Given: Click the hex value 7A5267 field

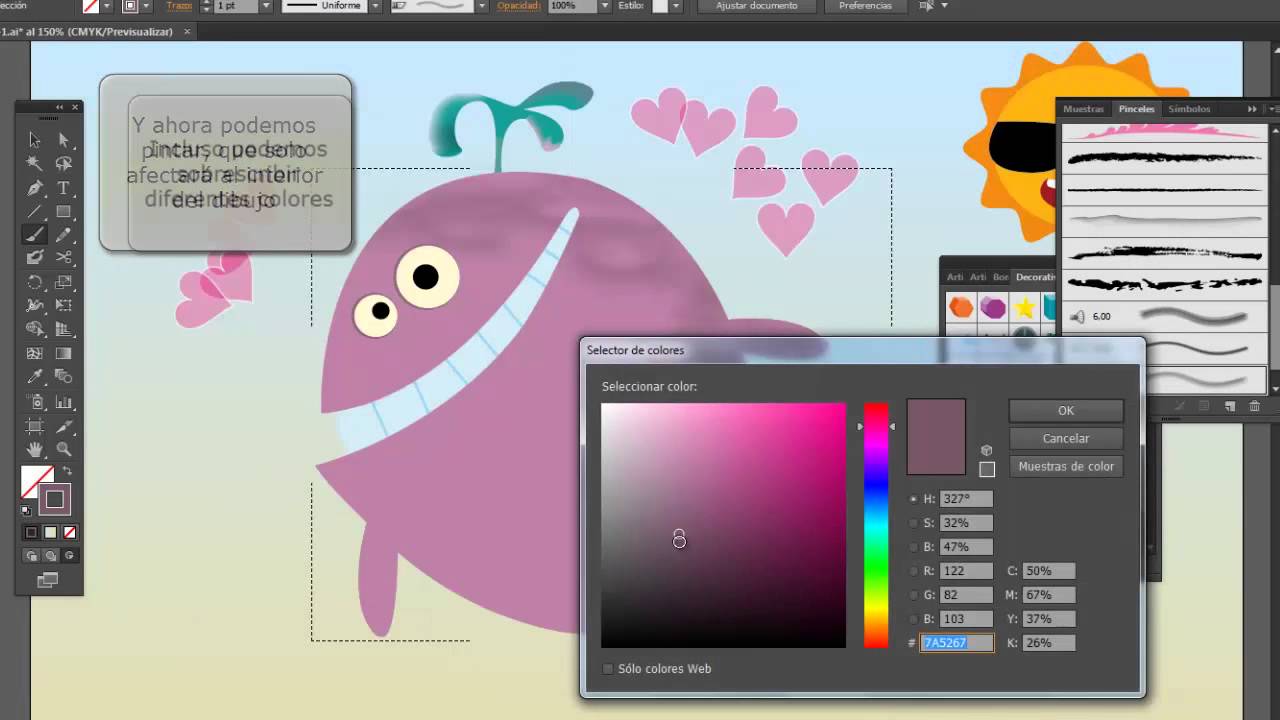Looking at the screenshot, I should coord(957,643).
